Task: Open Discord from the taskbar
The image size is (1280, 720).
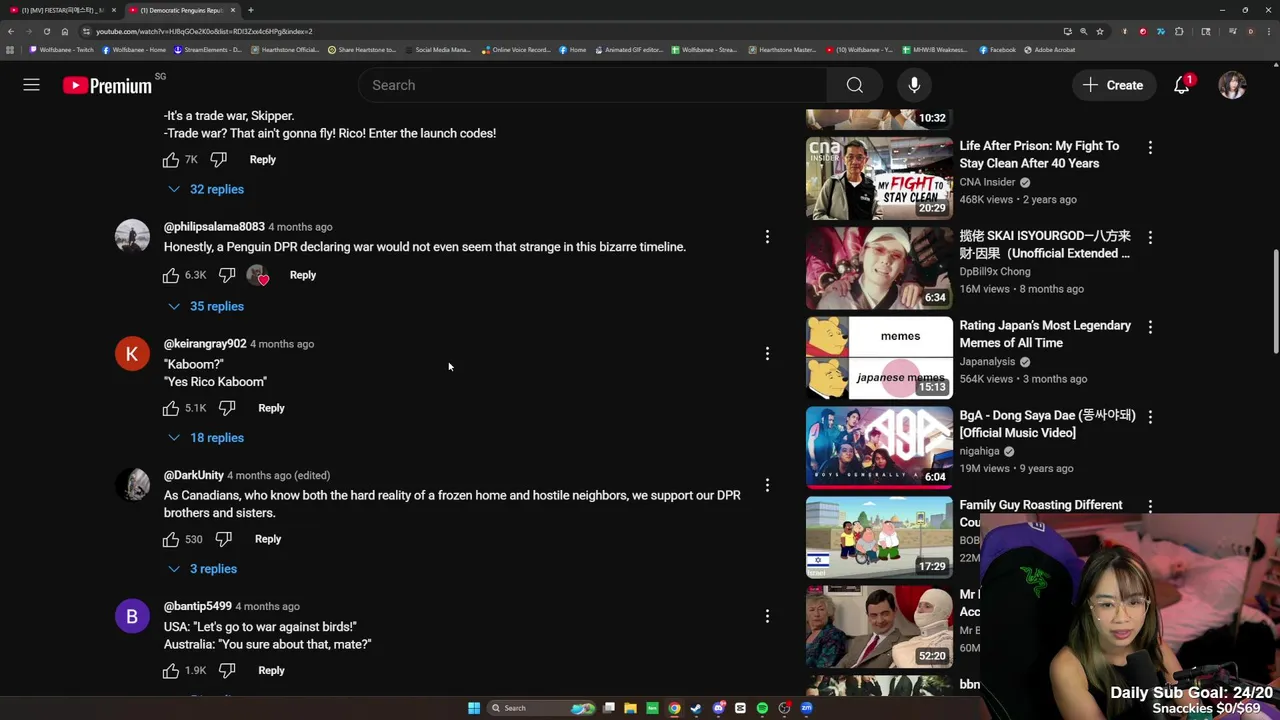Action: pyautogui.click(x=718, y=708)
